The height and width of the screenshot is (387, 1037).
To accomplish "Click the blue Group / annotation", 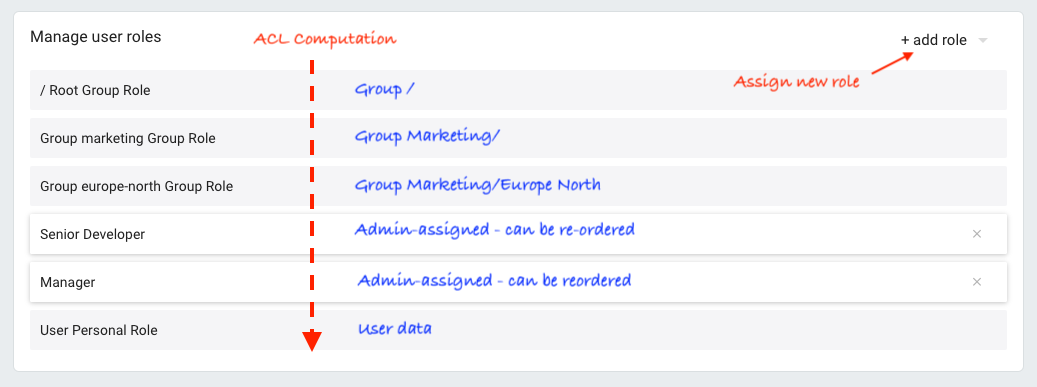I will (x=384, y=89).
